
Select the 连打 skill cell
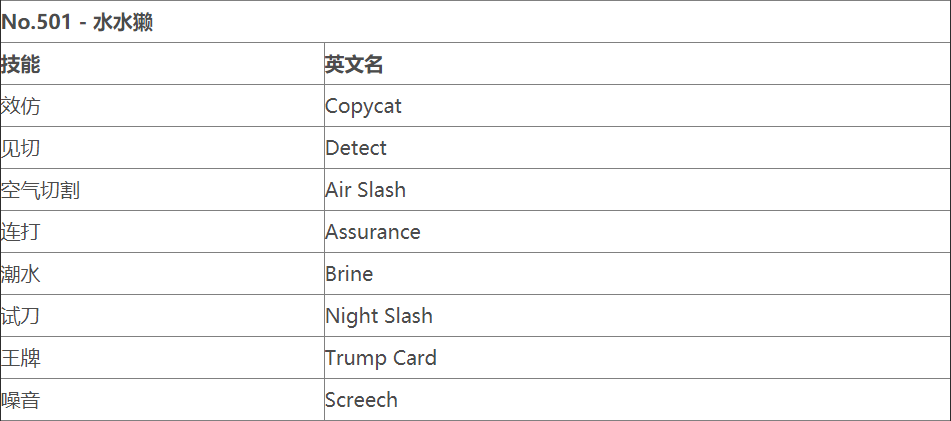(21, 232)
